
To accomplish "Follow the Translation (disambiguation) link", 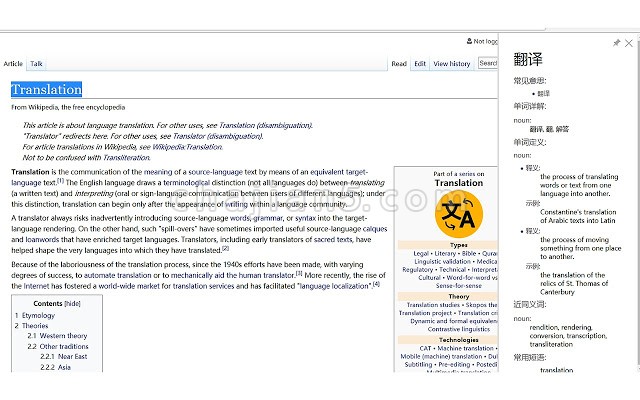I will [x=266, y=125].
